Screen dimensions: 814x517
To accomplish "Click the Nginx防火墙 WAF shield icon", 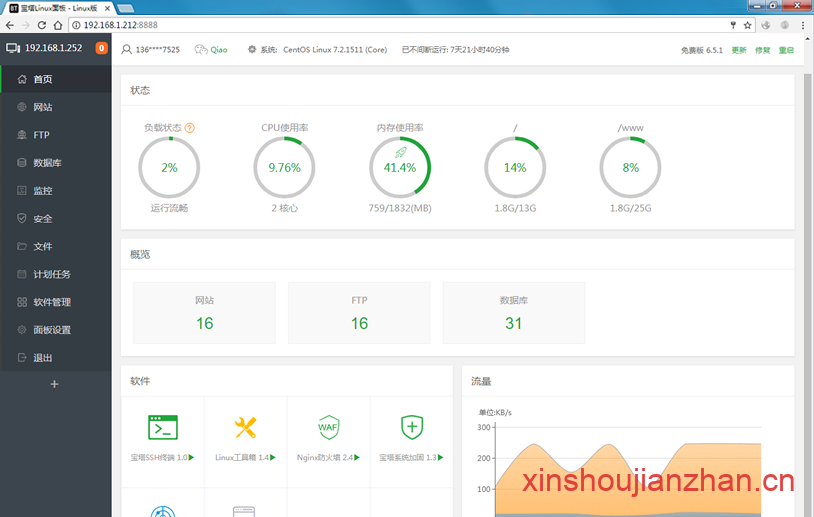I will [328, 428].
